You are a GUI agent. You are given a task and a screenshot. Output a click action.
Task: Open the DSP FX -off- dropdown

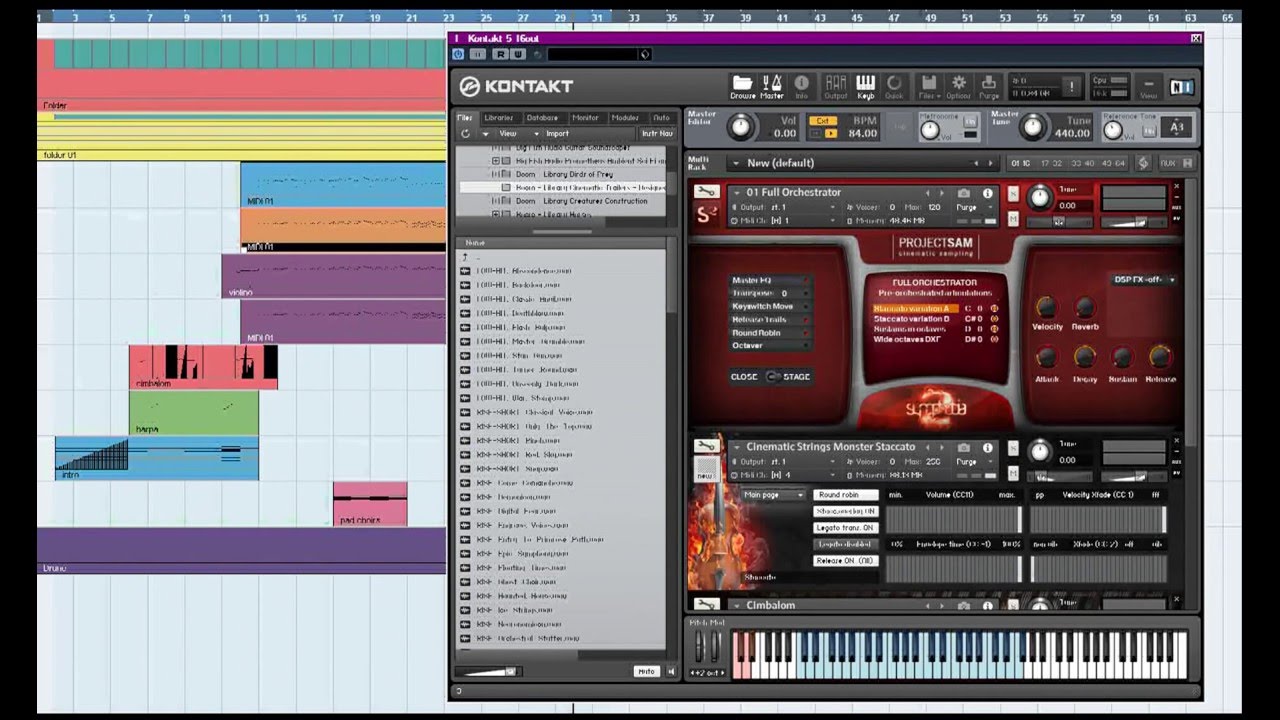1144,280
